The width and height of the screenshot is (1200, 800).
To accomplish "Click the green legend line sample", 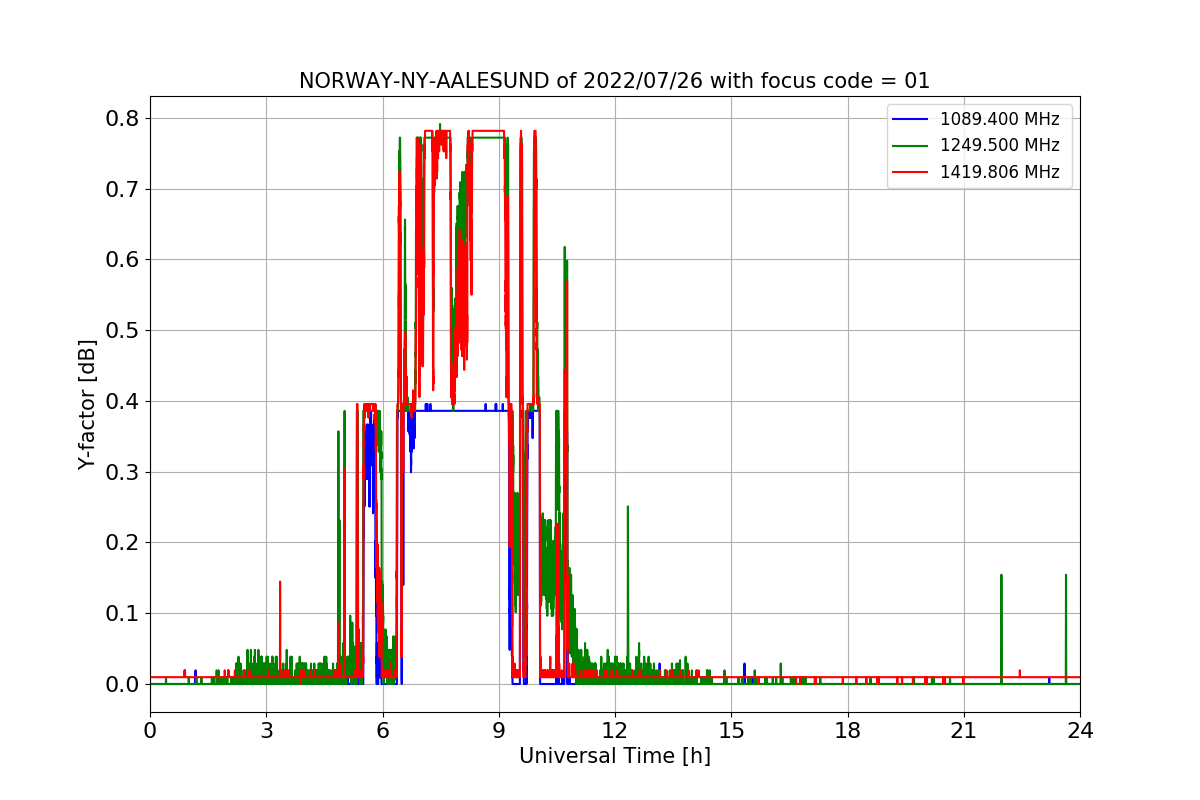I will (x=910, y=146).
